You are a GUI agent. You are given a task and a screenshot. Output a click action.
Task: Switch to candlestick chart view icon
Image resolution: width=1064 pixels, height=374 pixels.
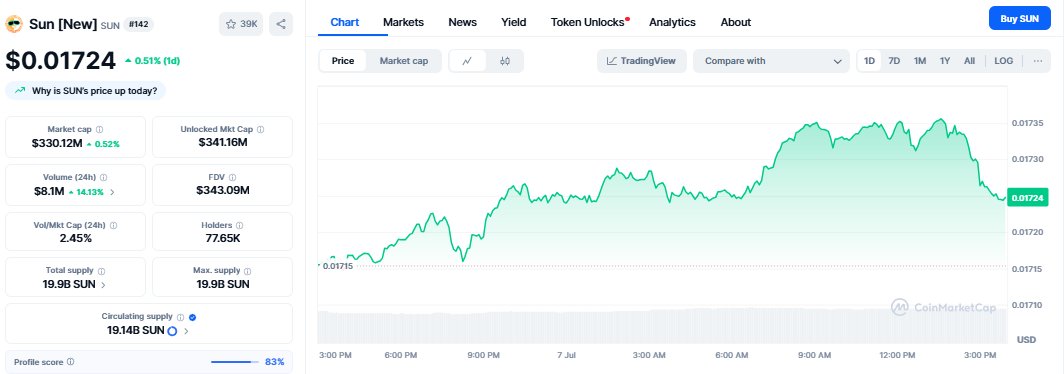[504, 61]
